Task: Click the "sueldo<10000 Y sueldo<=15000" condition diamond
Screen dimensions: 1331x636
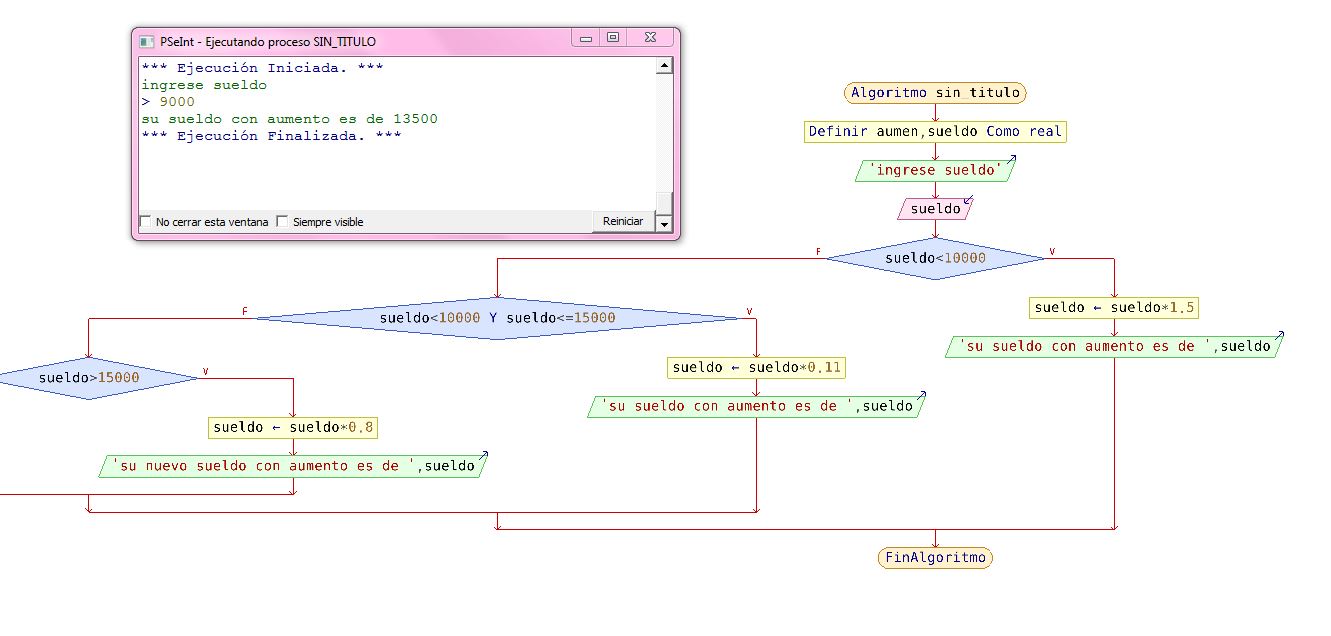Action: 500,316
